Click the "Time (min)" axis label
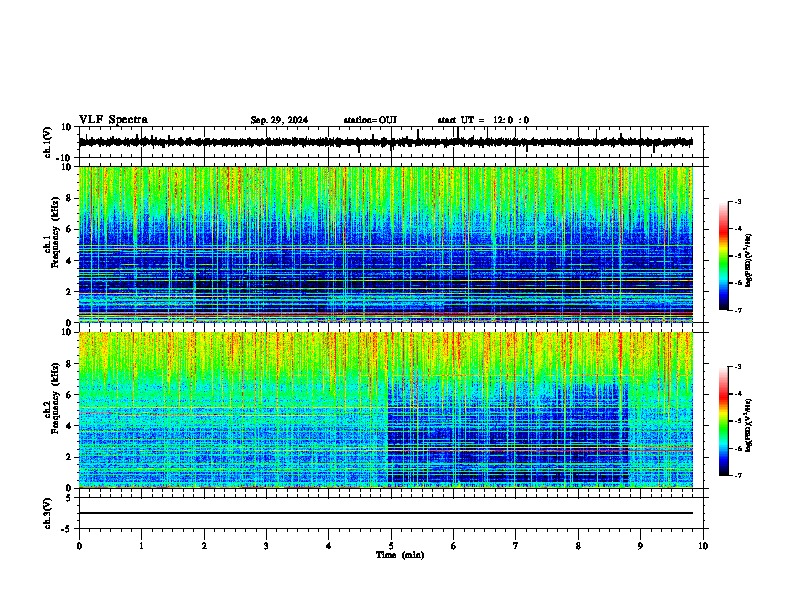This screenshot has height=612, width=792. [400, 555]
